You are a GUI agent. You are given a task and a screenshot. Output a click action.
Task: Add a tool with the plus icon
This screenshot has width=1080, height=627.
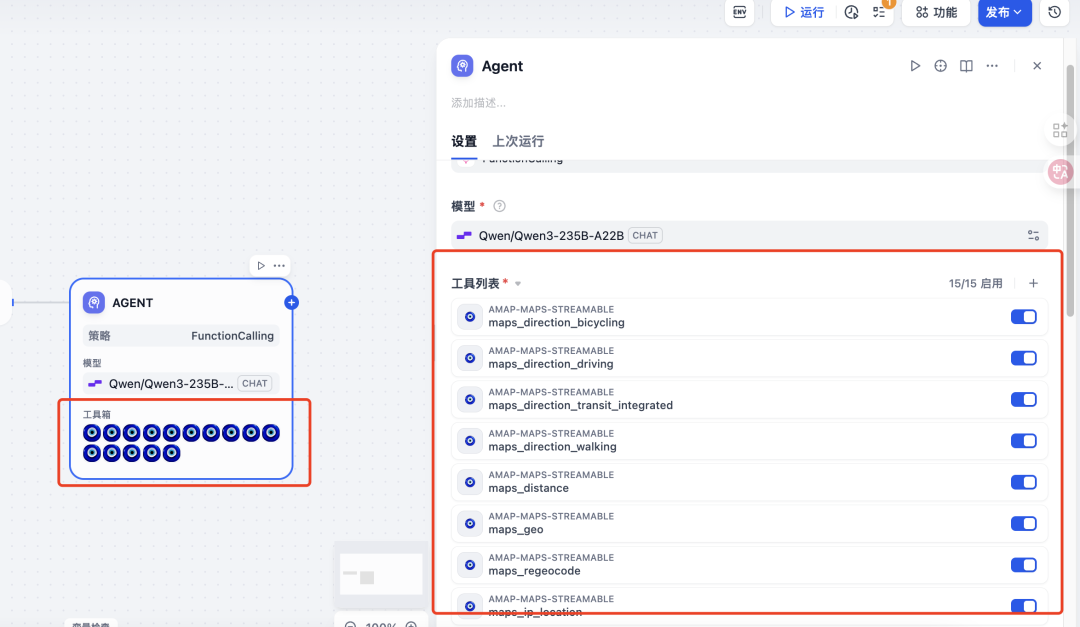[1033, 283]
